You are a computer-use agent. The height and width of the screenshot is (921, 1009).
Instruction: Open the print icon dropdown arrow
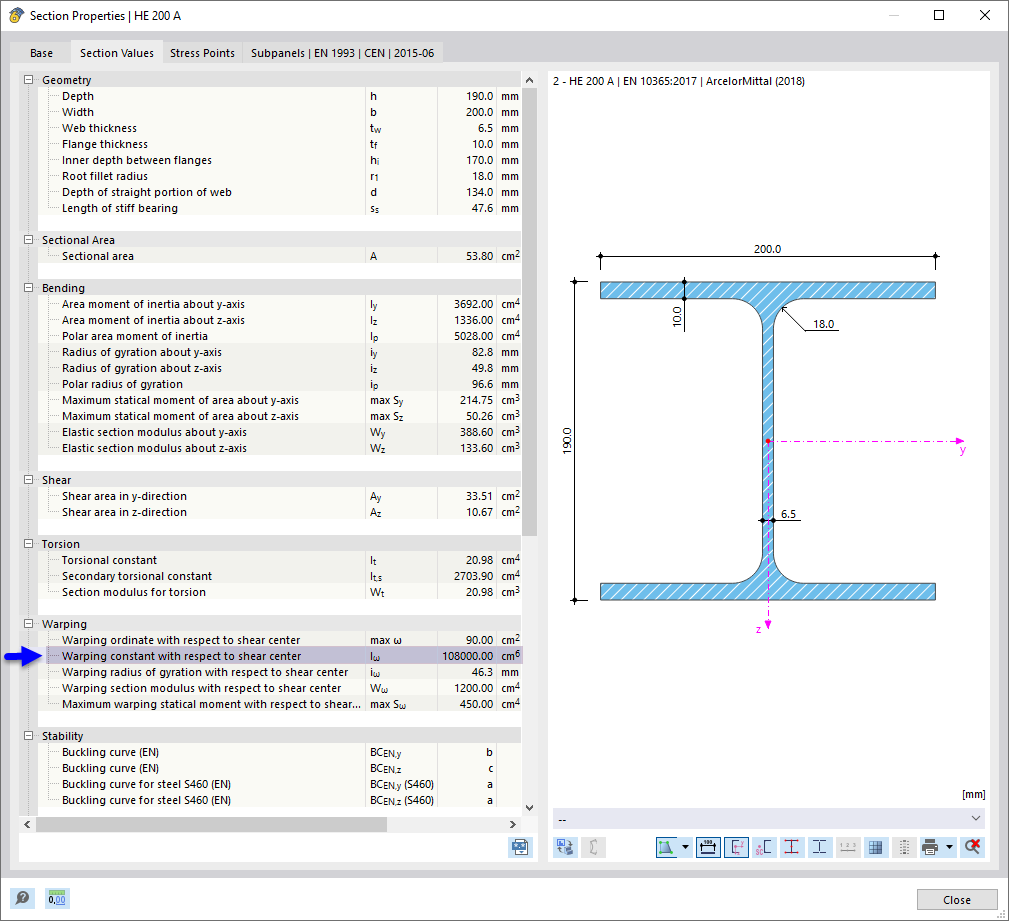(x=947, y=847)
